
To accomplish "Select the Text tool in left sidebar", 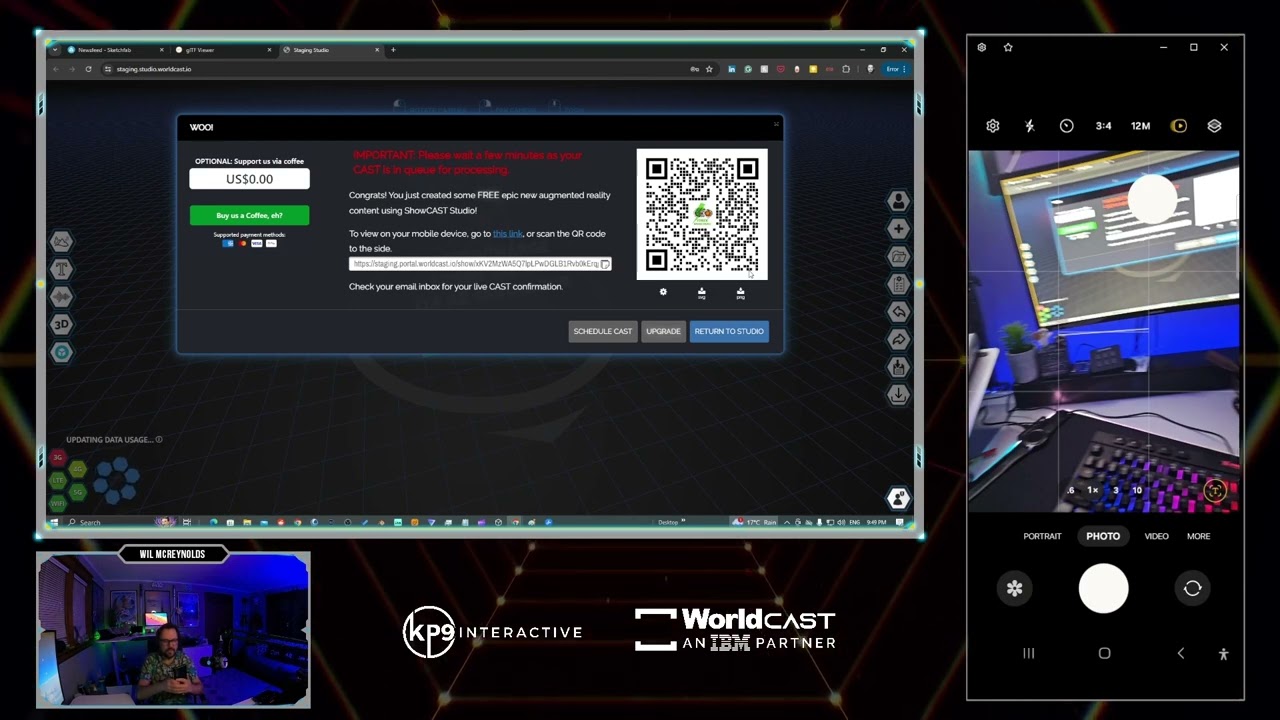I will tap(61, 269).
